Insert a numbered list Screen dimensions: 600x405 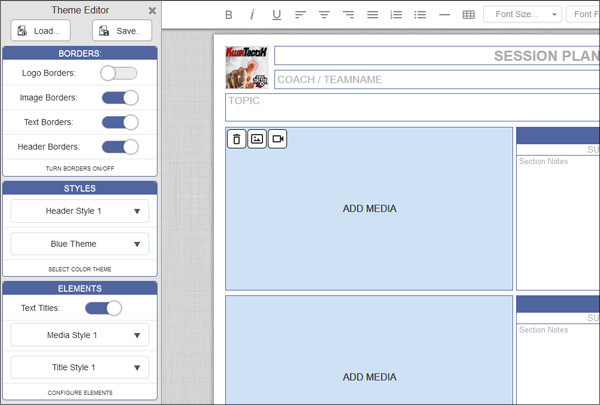point(396,15)
